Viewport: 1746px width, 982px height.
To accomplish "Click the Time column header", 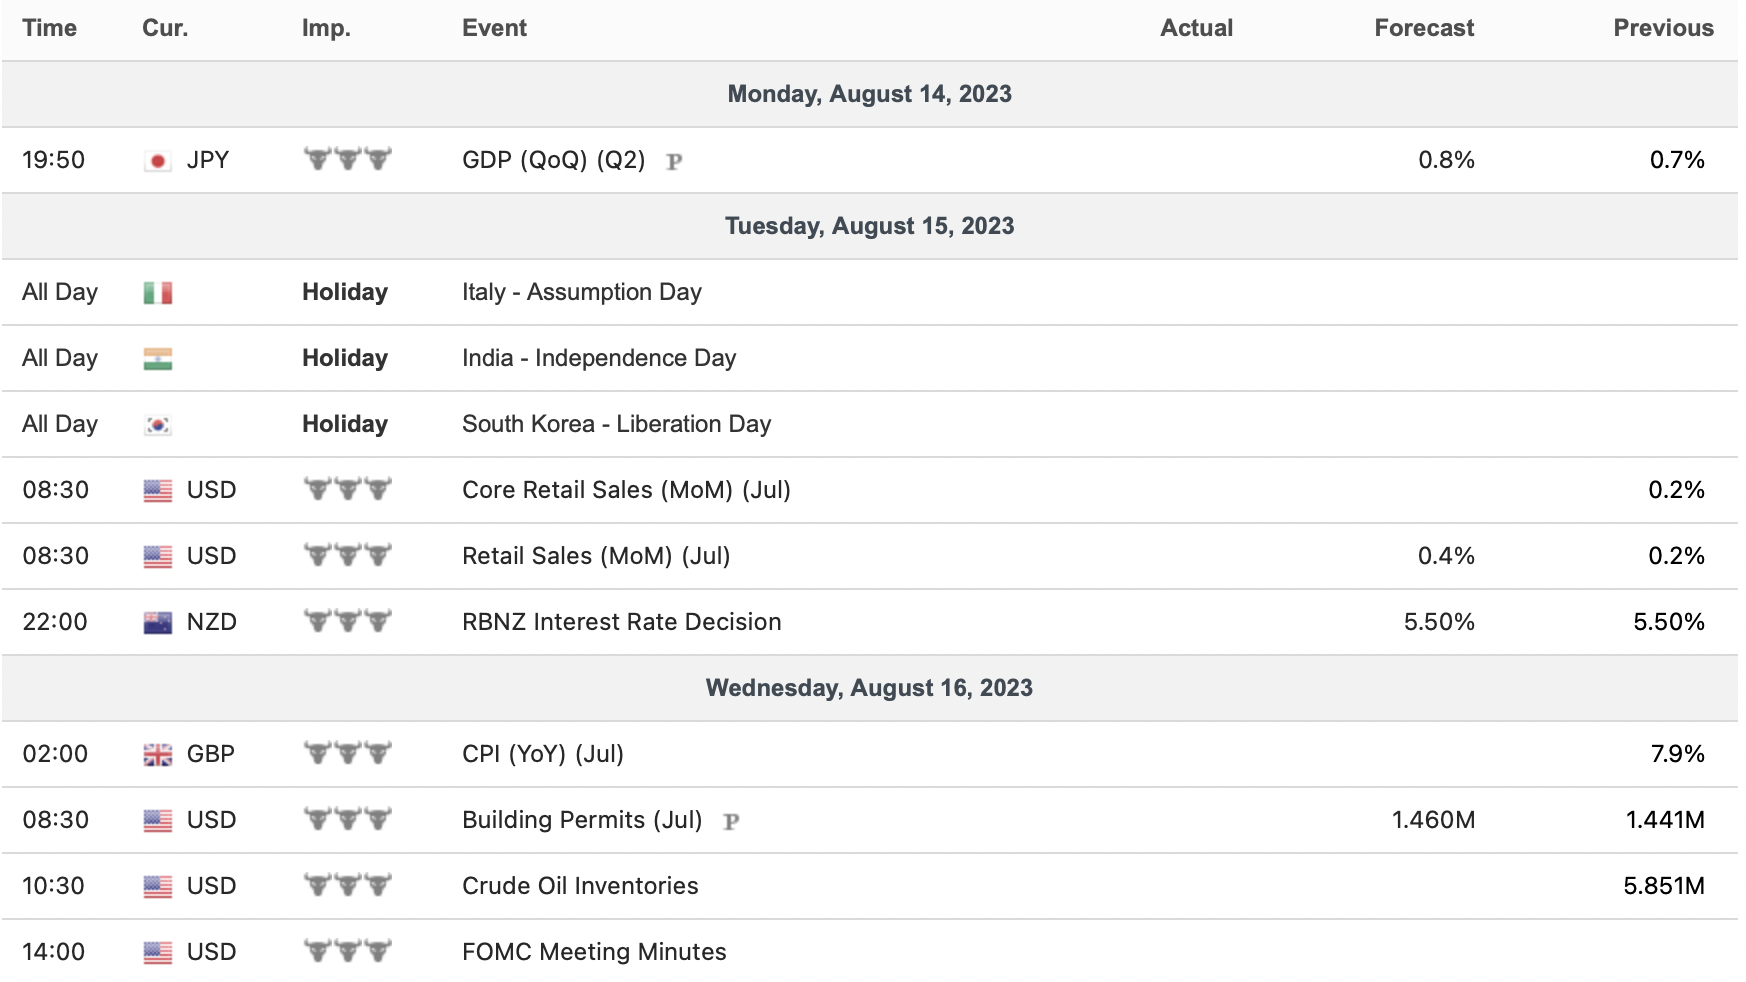I will click(x=49, y=28).
